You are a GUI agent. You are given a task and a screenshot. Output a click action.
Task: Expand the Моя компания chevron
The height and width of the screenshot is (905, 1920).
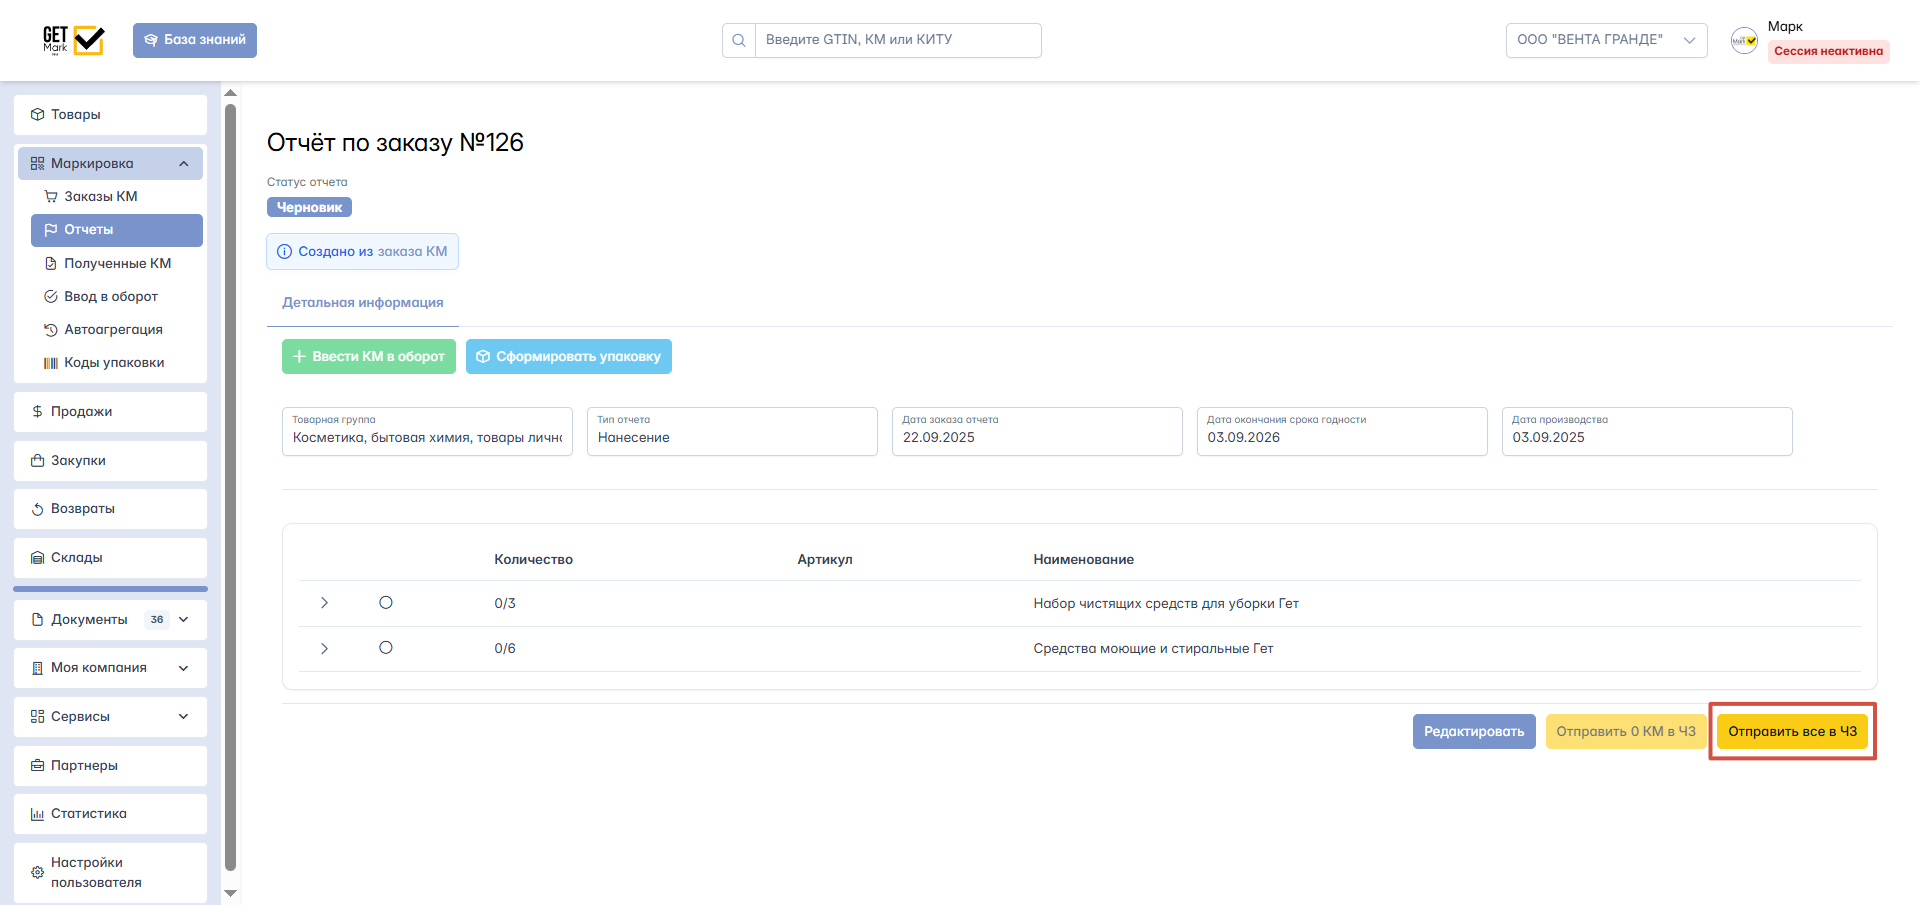[x=184, y=668]
